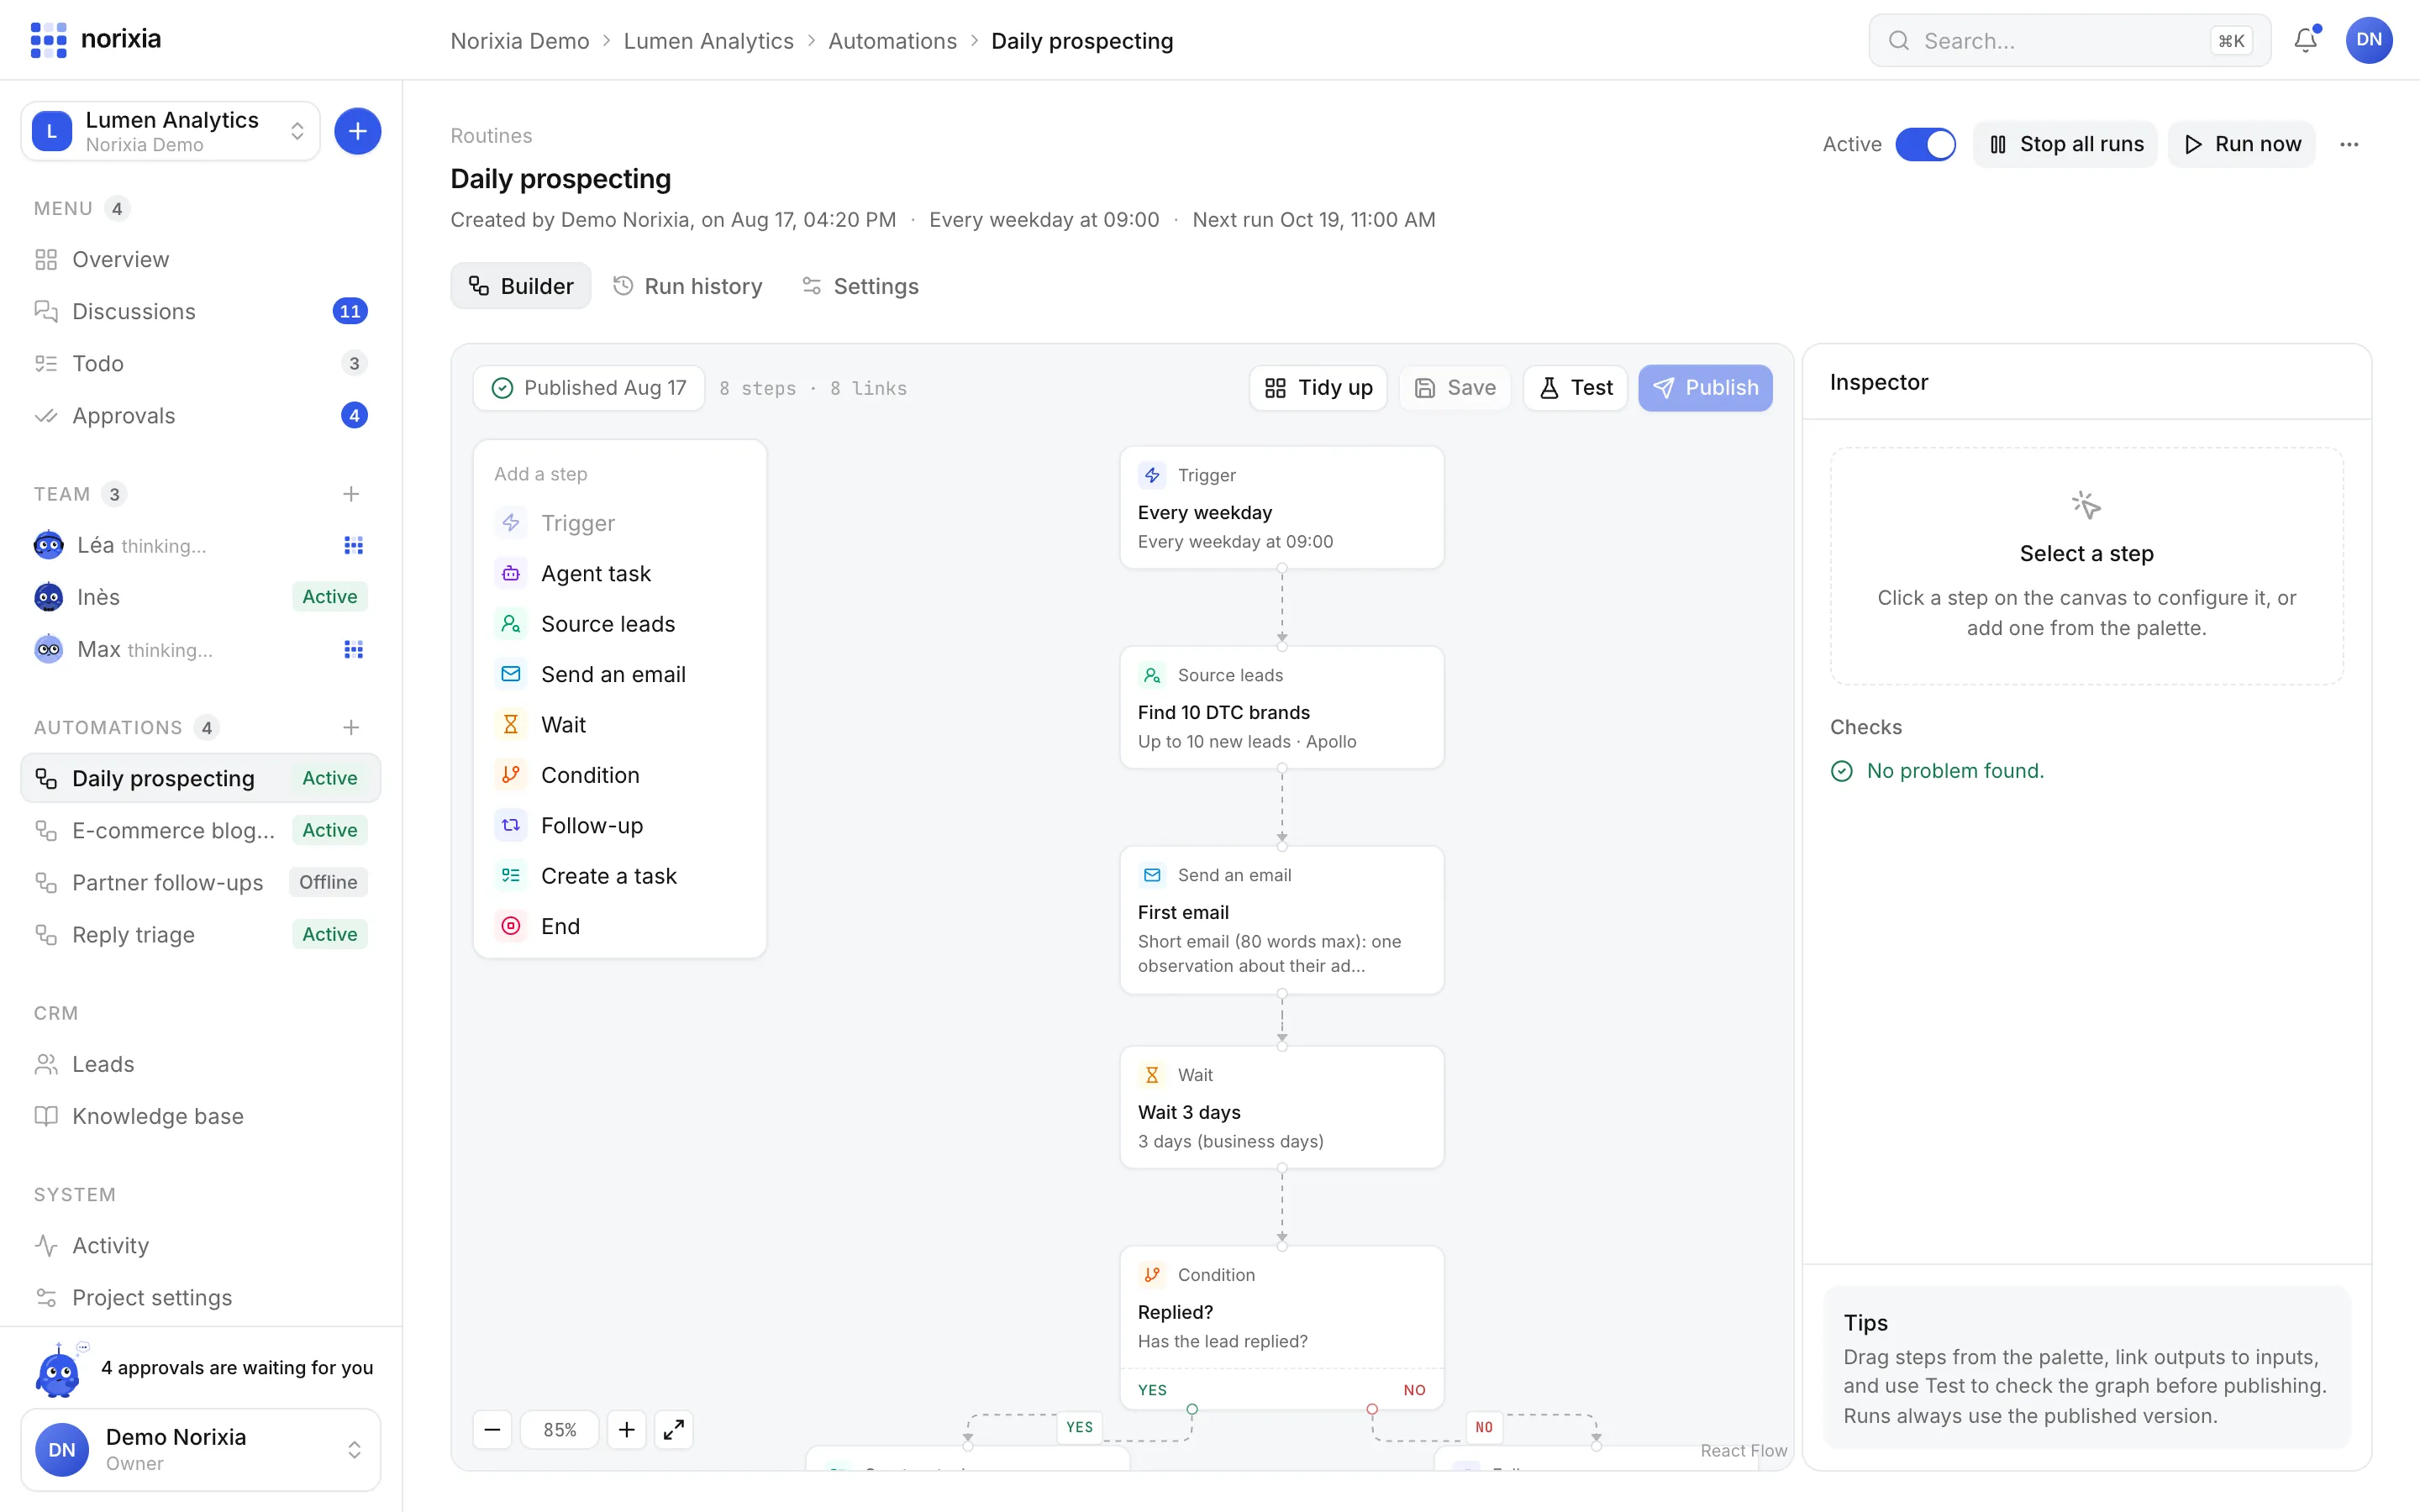Click the Publish button
Screen dimensions: 2420x1512
[x=1705, y=388]
